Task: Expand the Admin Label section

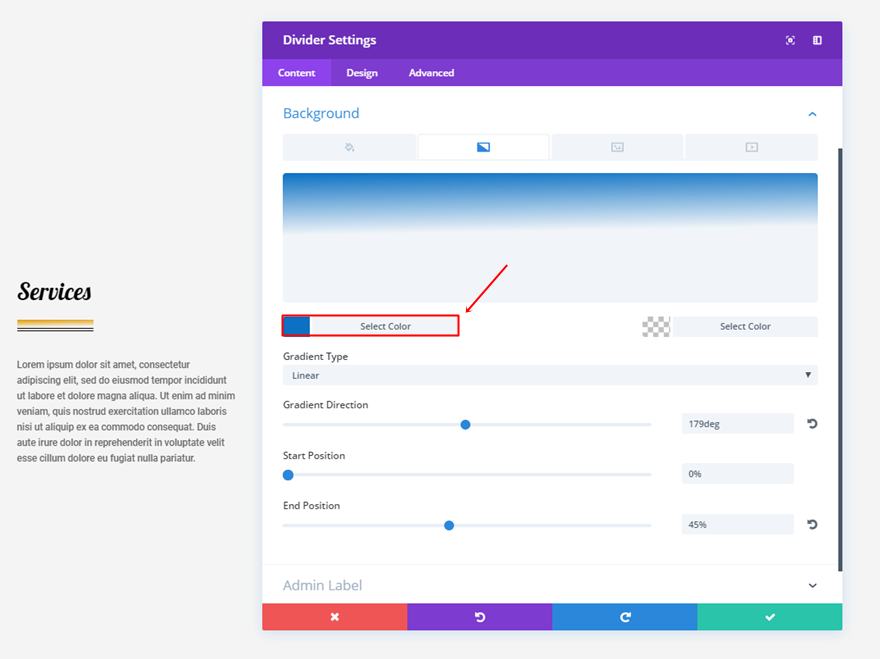Action: pyautogui.click(x=812, y=585)
